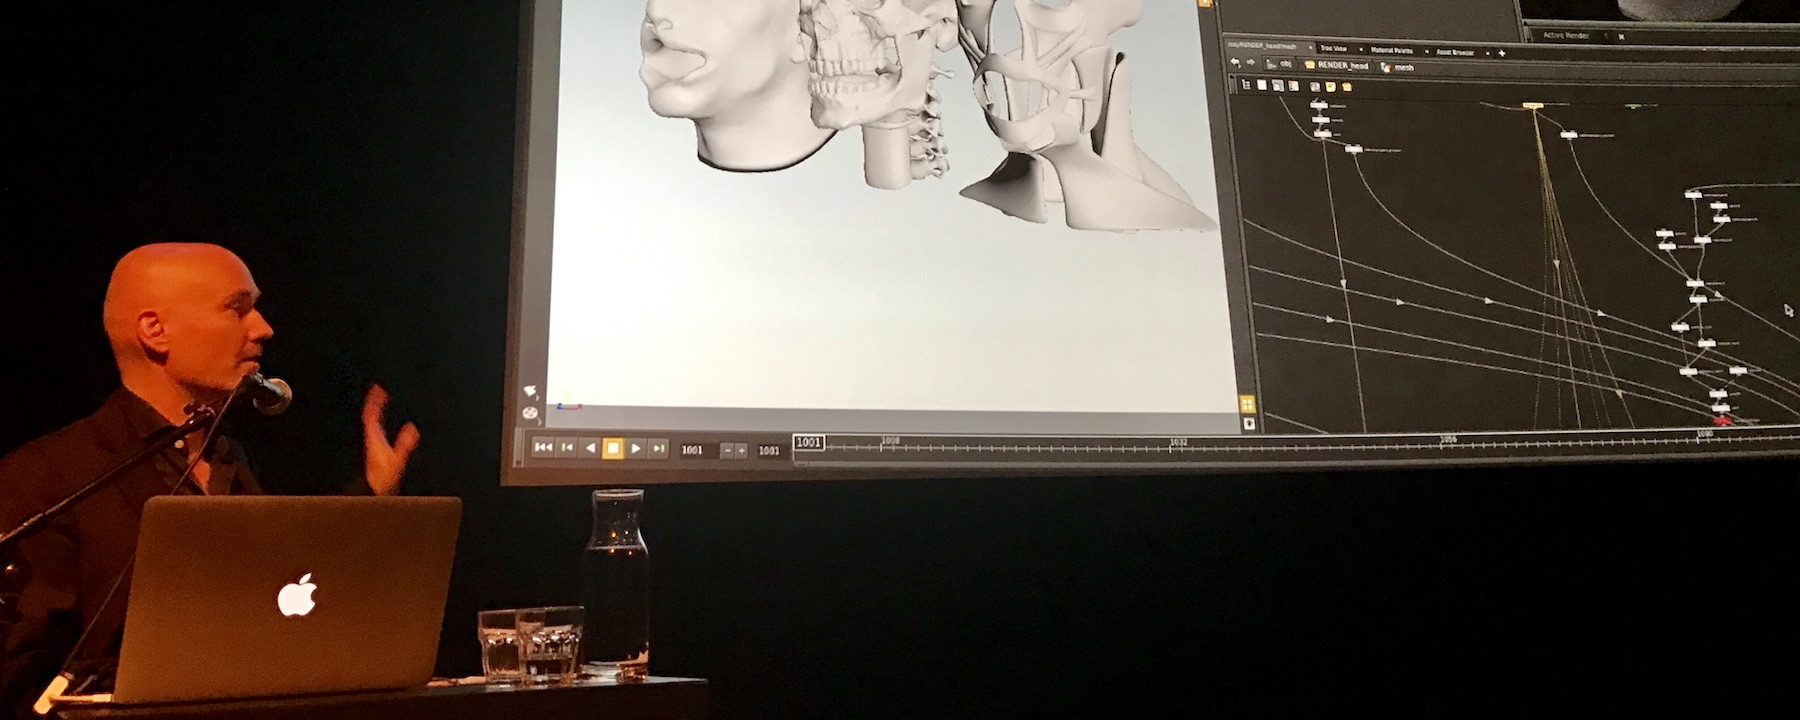Viewport: 1800px width, 720px height.
Task: Close the Tree View tab
Action: click(x=1361, y=49)
